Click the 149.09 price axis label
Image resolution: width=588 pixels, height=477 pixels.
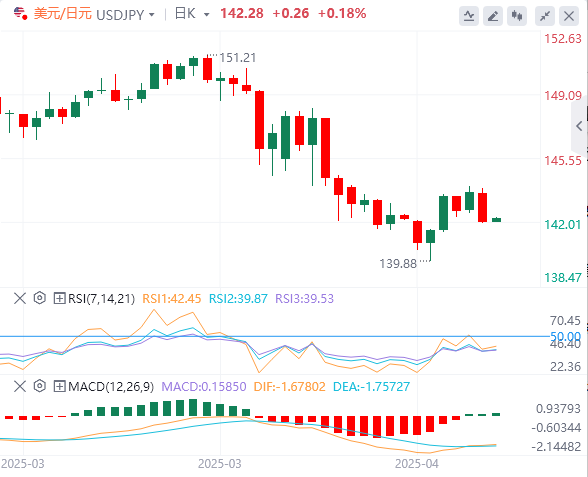(x=563, y=96)
